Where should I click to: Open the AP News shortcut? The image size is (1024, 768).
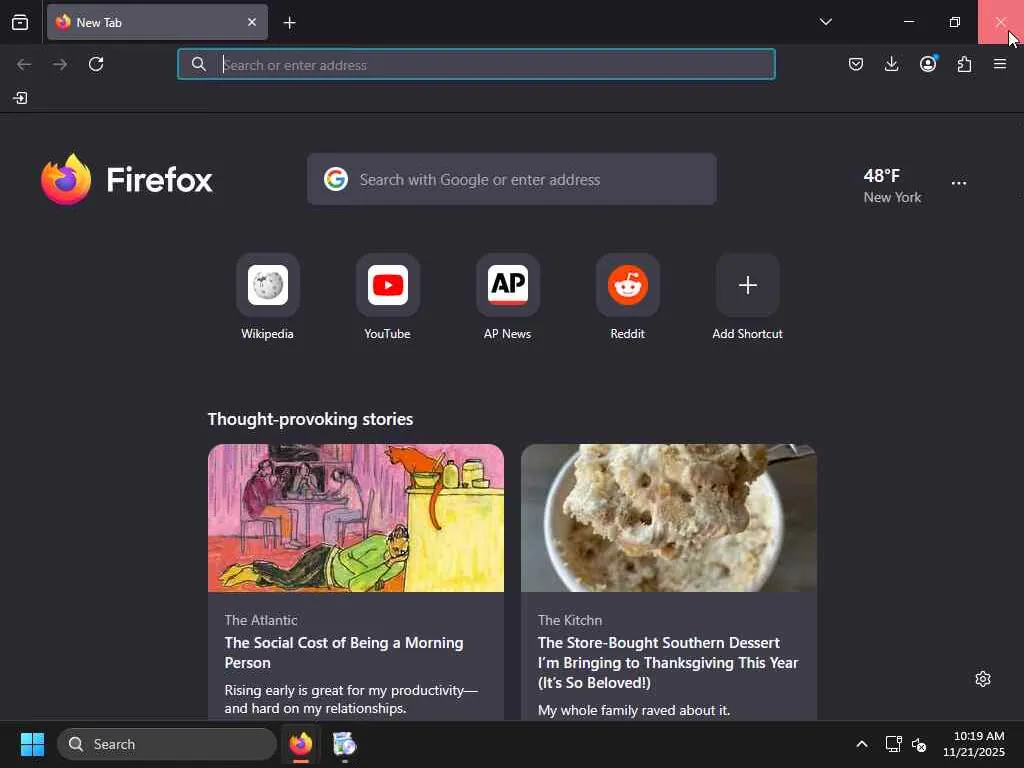tap(507, 298)
